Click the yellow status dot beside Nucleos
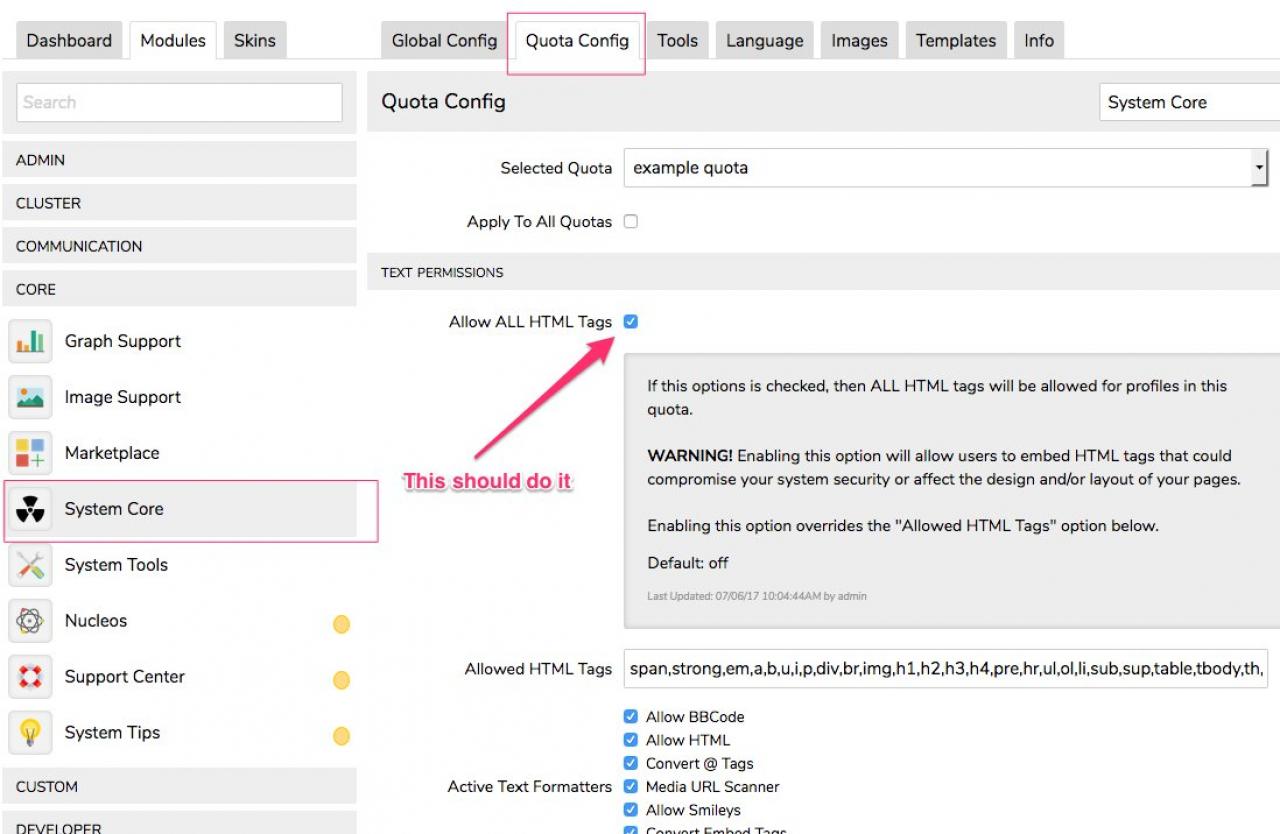1280x834 pixels. pyautogui.click(x=341, y=625)
